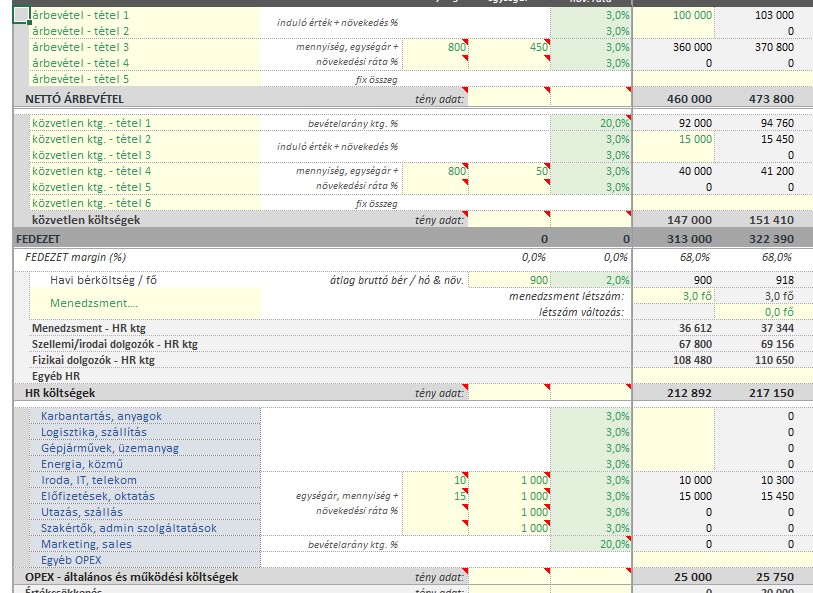Select 'Gépjárművek, üzemanyag' cost item

145,448
